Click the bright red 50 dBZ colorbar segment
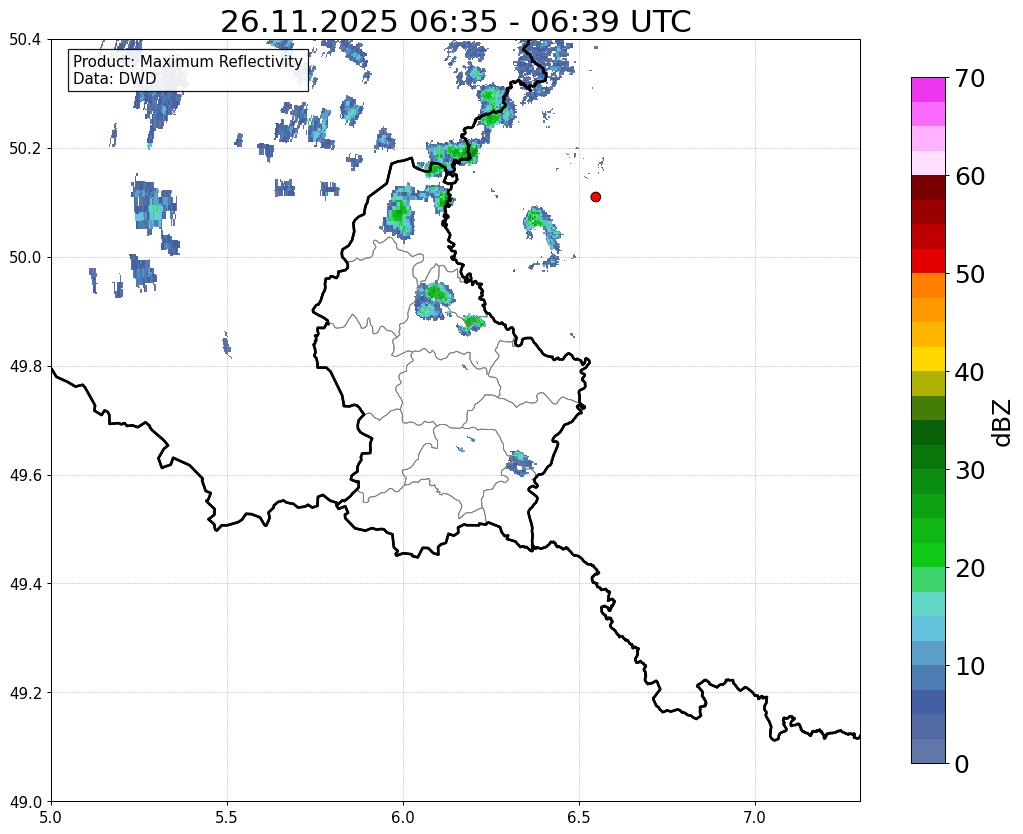 click(x=928, y=261)
